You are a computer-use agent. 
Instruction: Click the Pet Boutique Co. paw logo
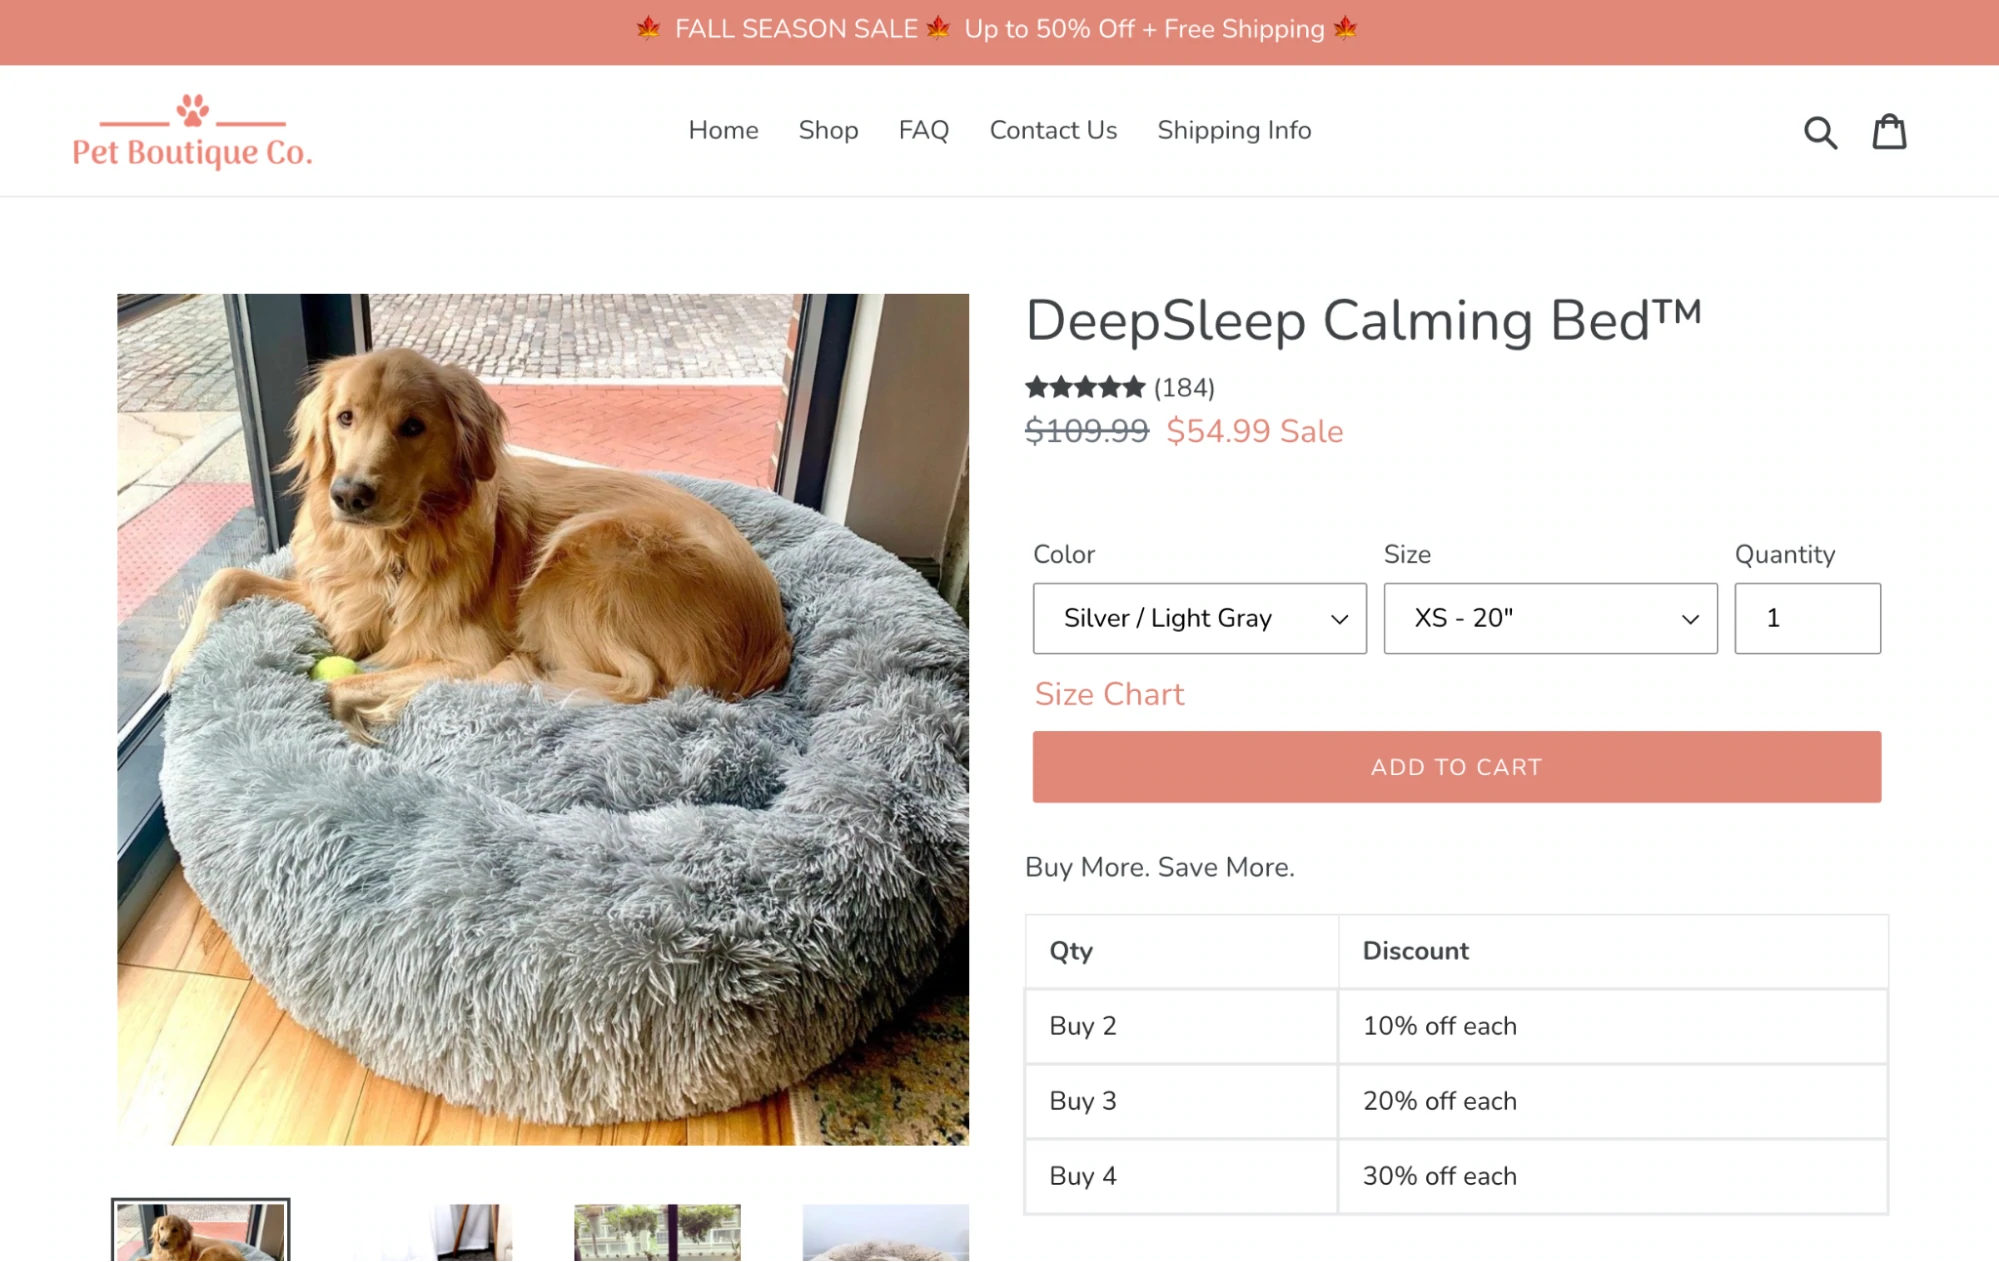192,132
